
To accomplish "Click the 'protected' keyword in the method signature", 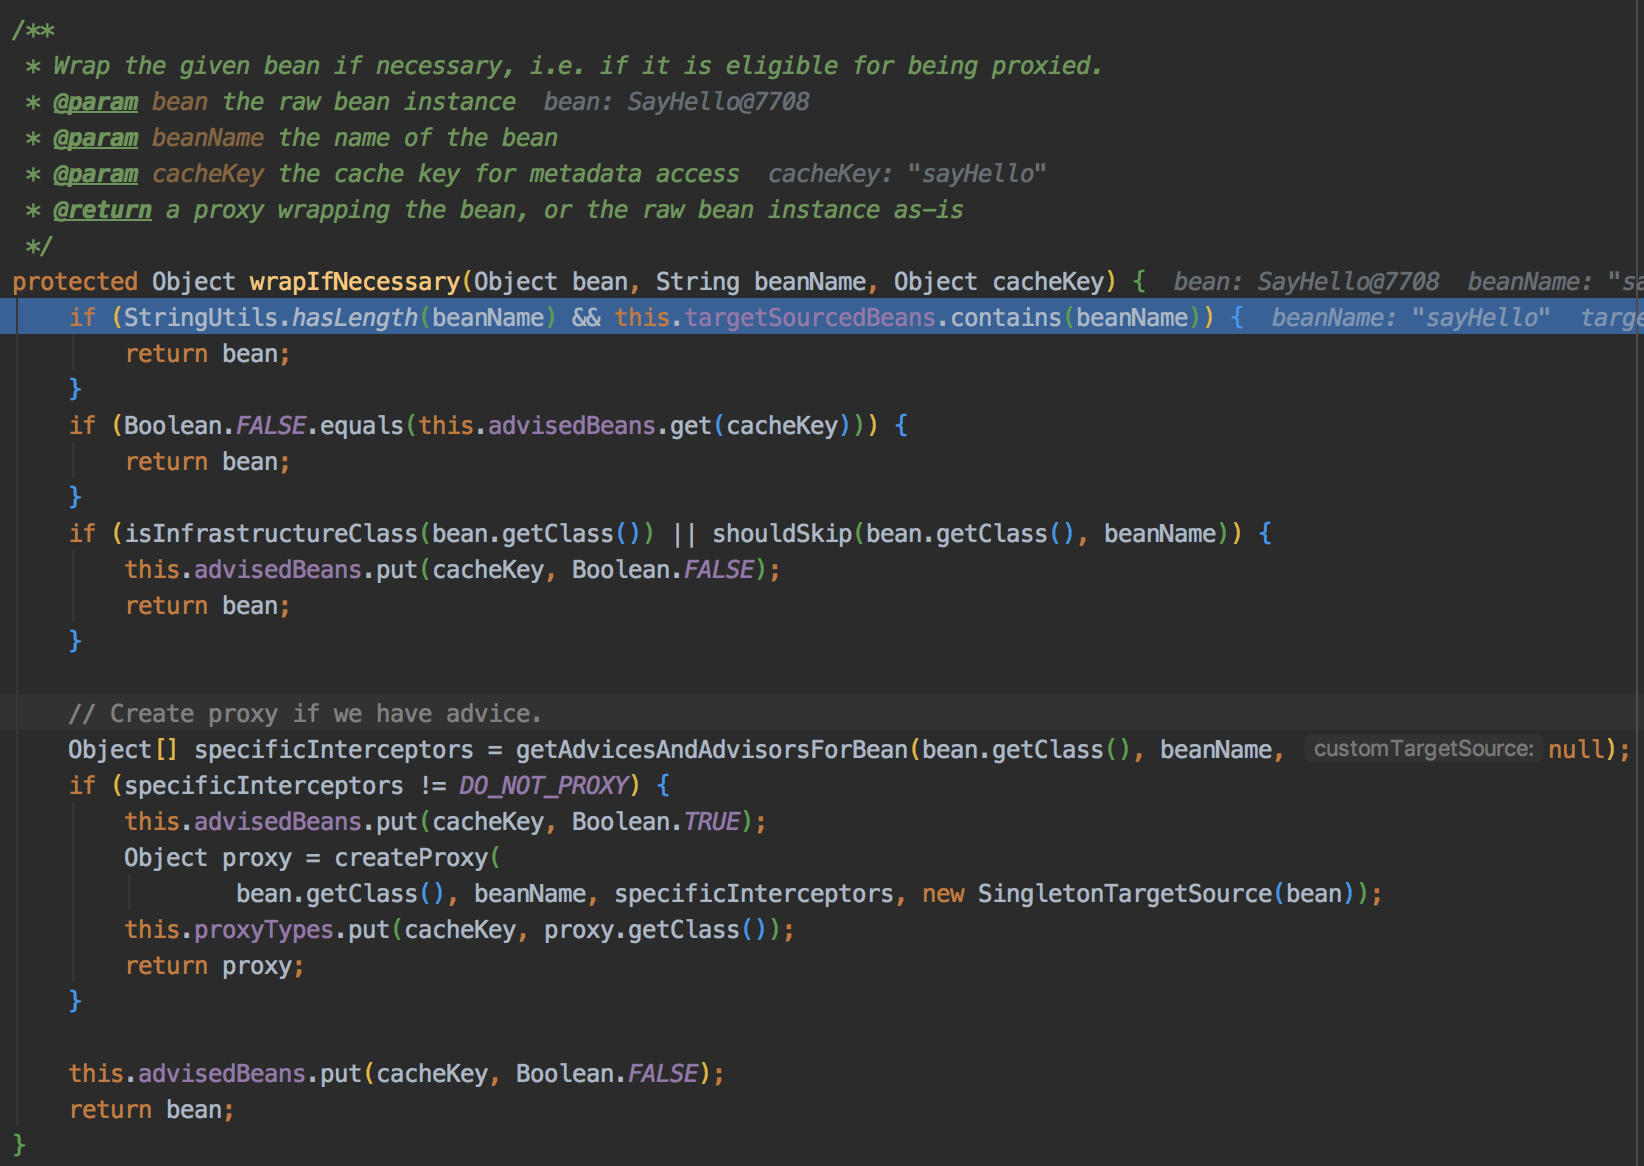I will [75, 282].
